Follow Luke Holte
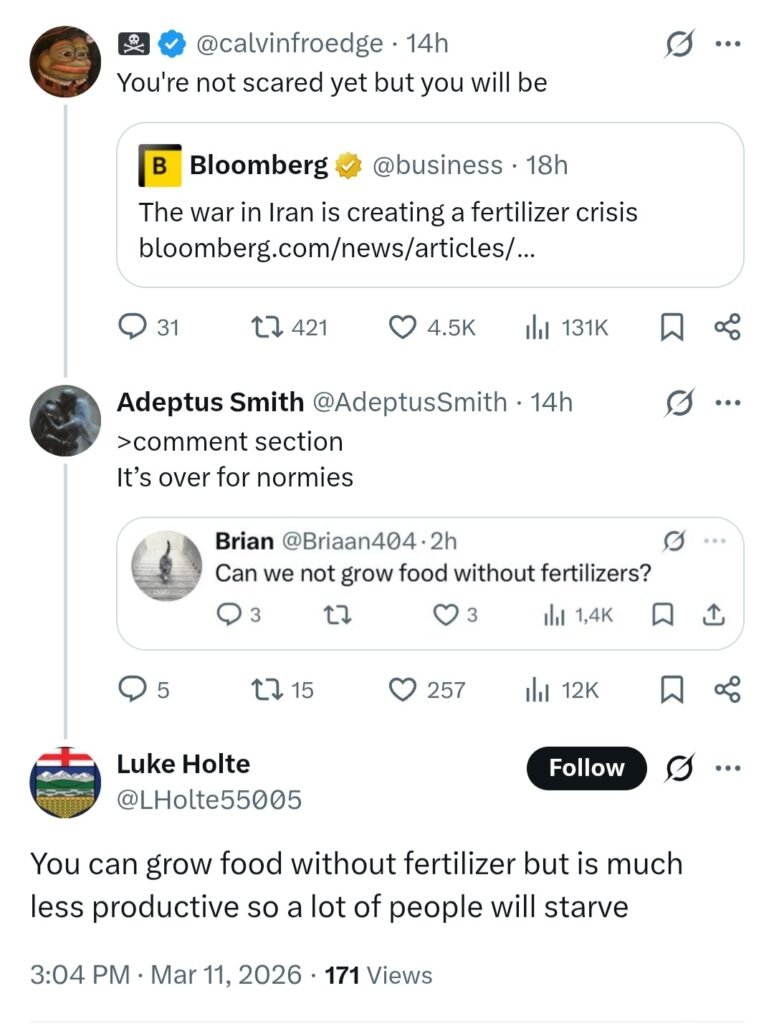Screen dimensions: 774x1024 pyautogui.click(x=586, y=768)
